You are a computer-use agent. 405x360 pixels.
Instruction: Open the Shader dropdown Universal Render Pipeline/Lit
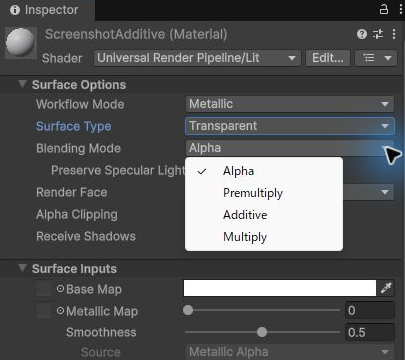point(197,58)
